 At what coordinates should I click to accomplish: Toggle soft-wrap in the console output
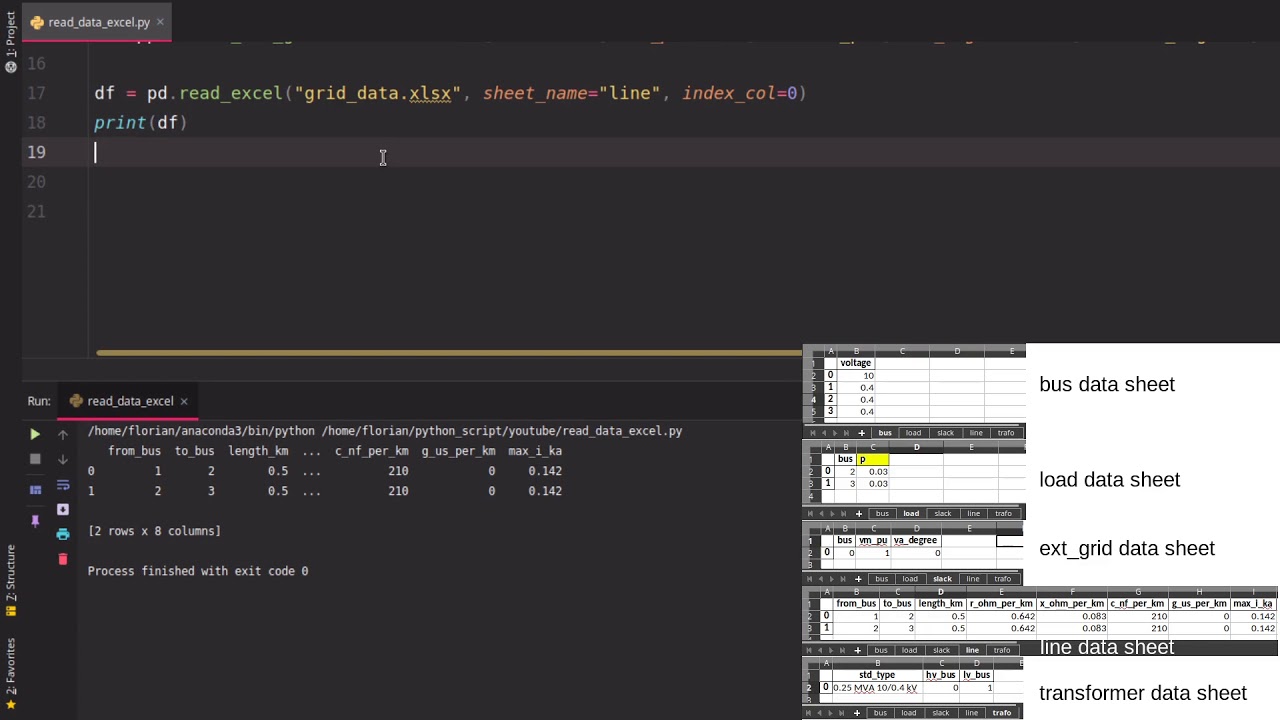coord(63,485)
